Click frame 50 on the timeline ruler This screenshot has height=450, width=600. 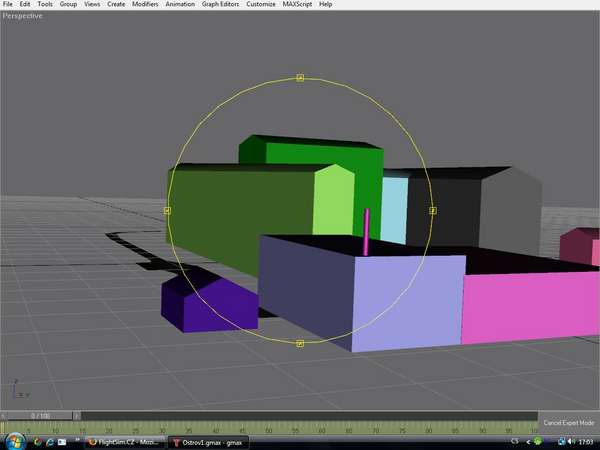(x=269, y=430)
